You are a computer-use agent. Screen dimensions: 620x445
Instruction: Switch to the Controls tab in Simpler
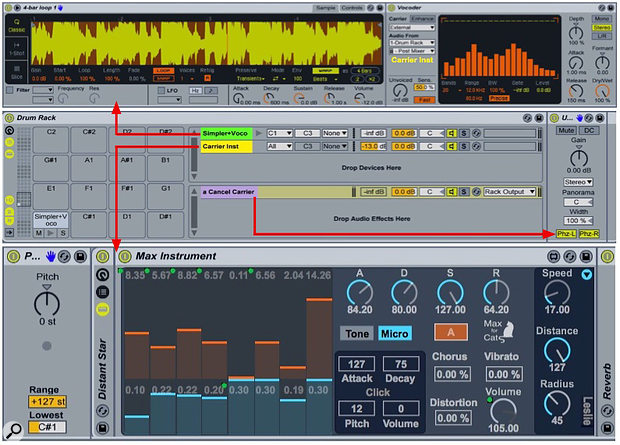pyautogui.click(x=352, y=8)
